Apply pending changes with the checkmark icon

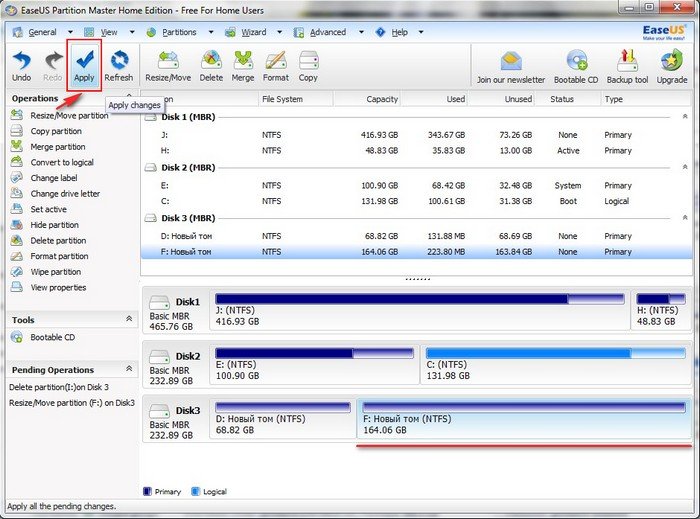84,66
